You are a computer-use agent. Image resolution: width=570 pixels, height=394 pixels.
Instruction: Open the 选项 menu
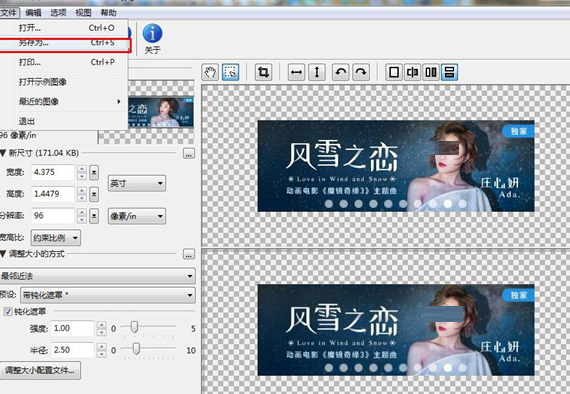[58, 13]
